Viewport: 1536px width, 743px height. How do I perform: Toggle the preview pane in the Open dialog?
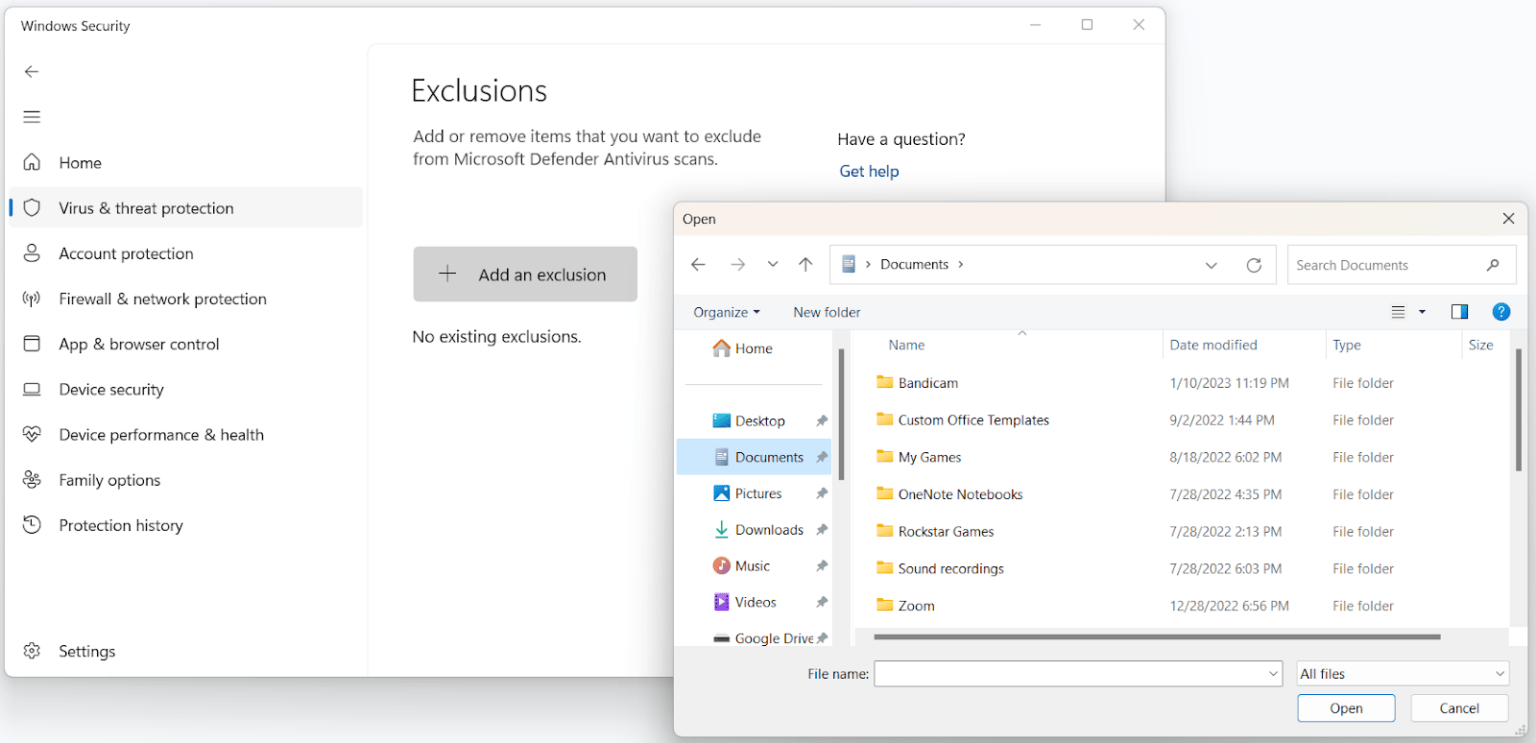(x=1459, y=311)
